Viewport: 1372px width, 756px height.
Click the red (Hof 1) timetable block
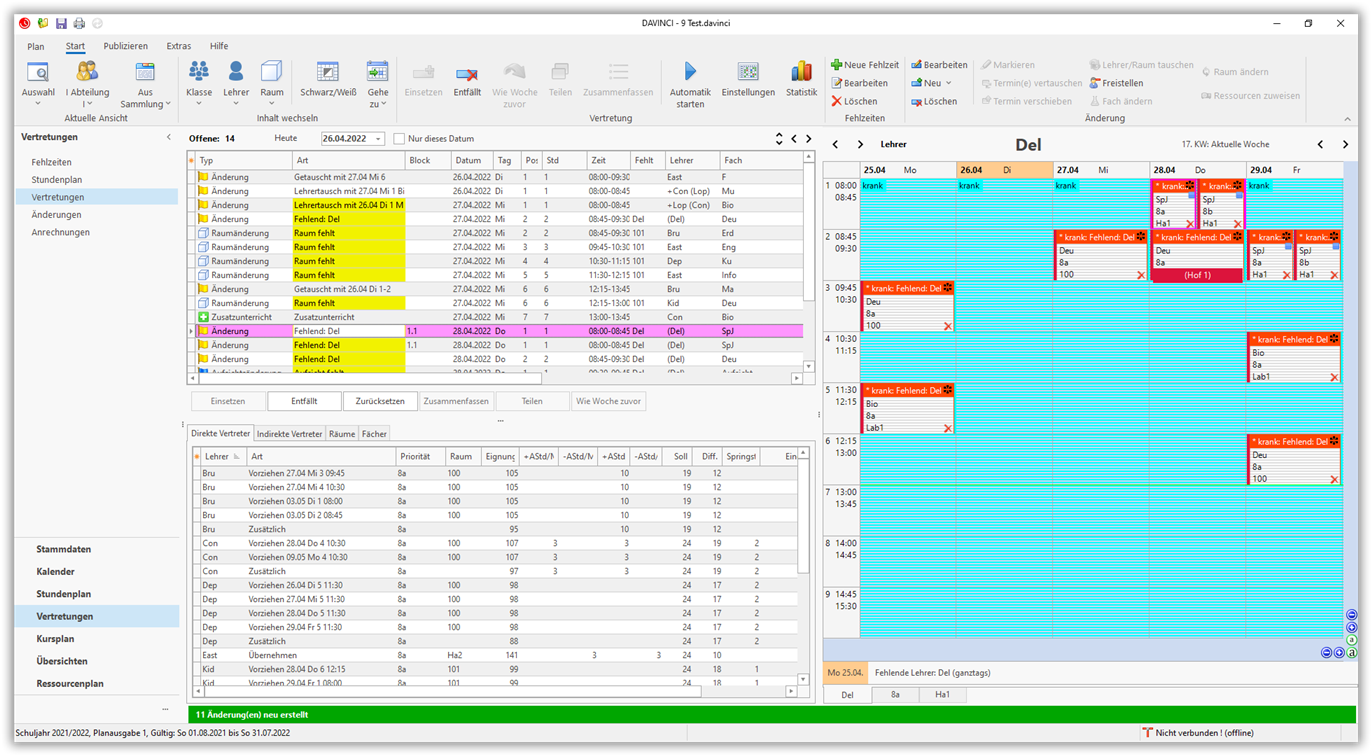pos(1197,275)
